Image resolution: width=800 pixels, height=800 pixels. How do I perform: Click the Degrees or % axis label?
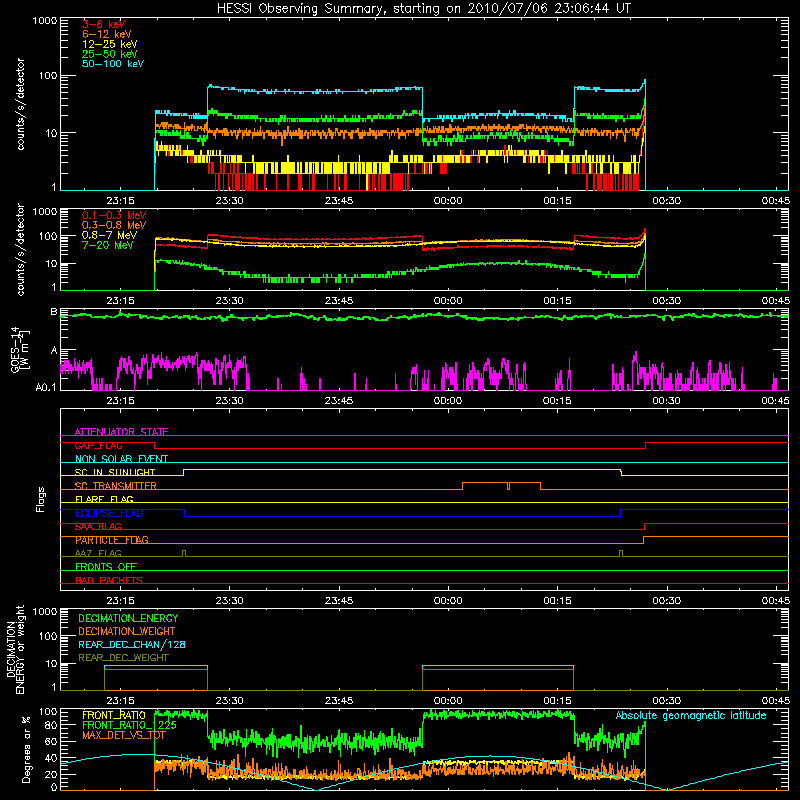click(27, 749)
